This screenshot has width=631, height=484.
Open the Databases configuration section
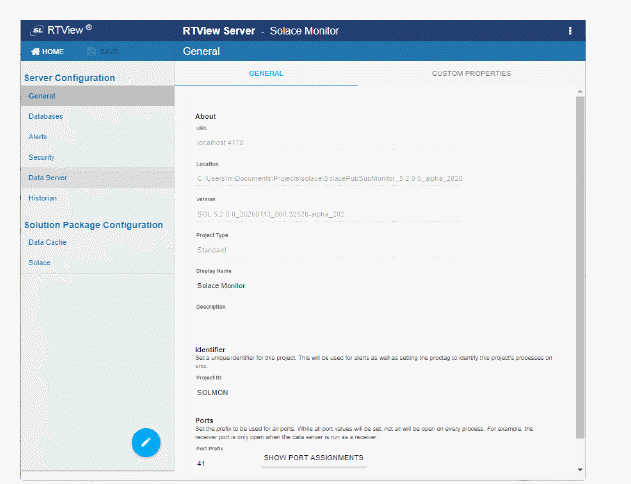47,117
